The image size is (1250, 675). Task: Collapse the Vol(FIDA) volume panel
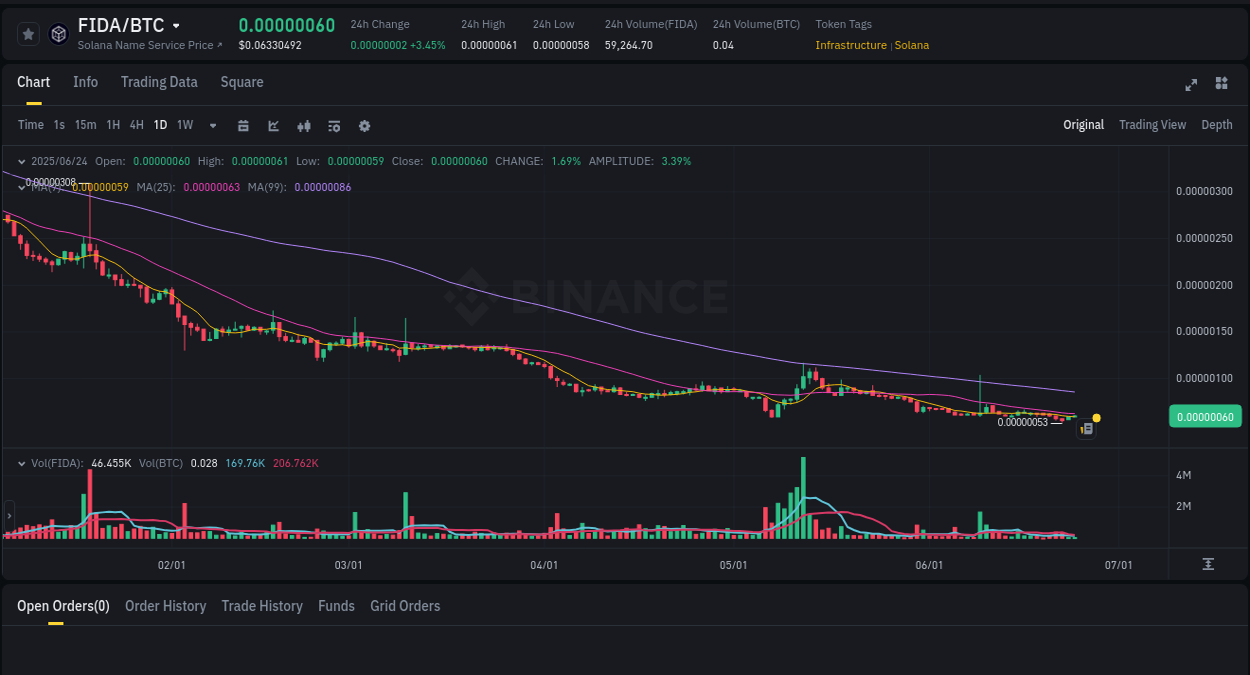[22, 463]
